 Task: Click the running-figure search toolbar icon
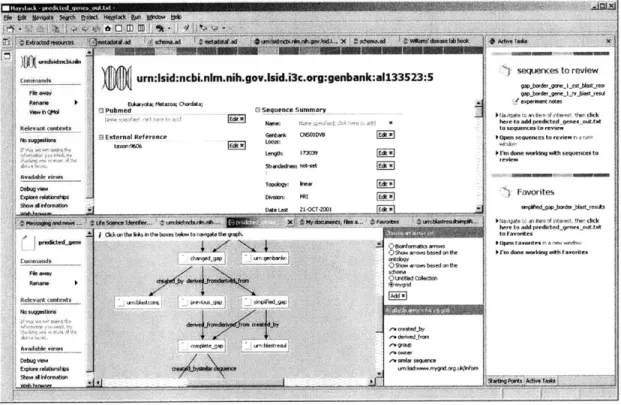(x=160, y=29)
